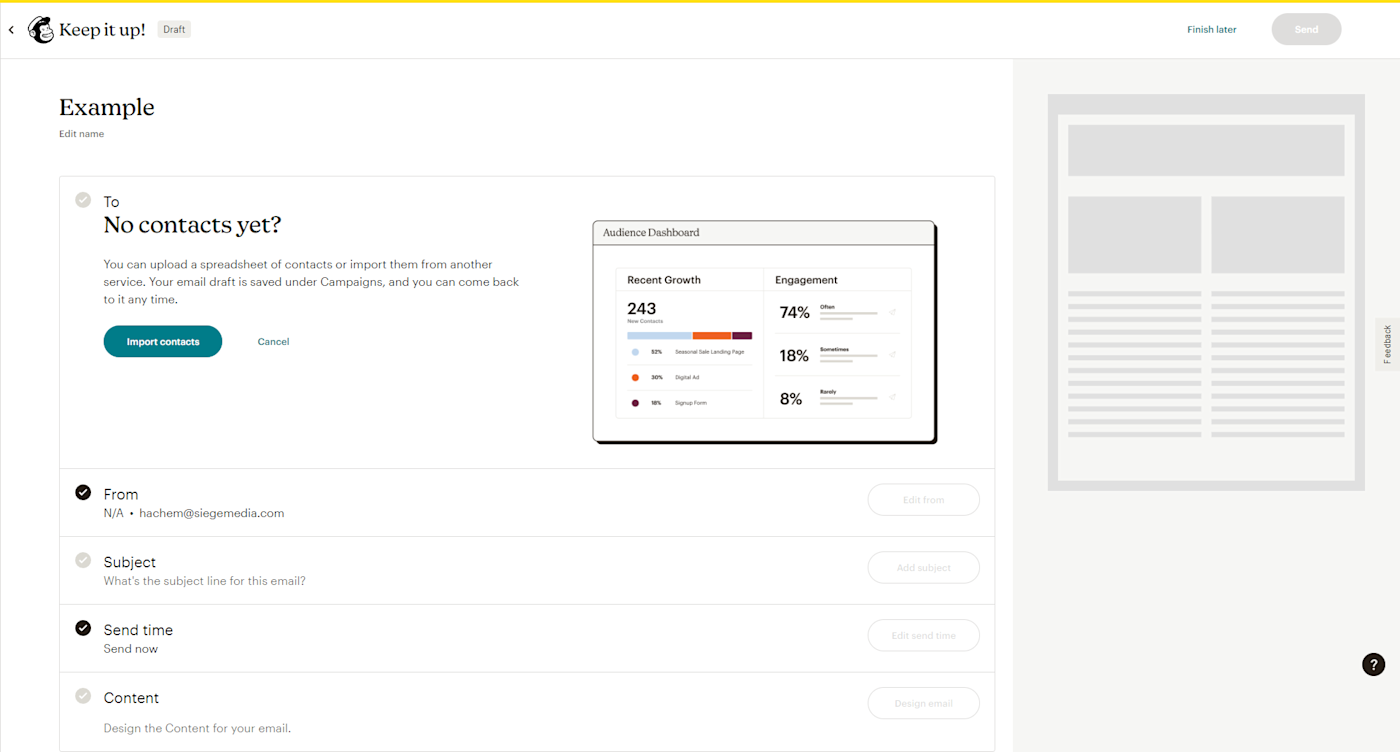
Task: Open the Mailchimp Freddie logo
Action: click(x=41, y=30)
